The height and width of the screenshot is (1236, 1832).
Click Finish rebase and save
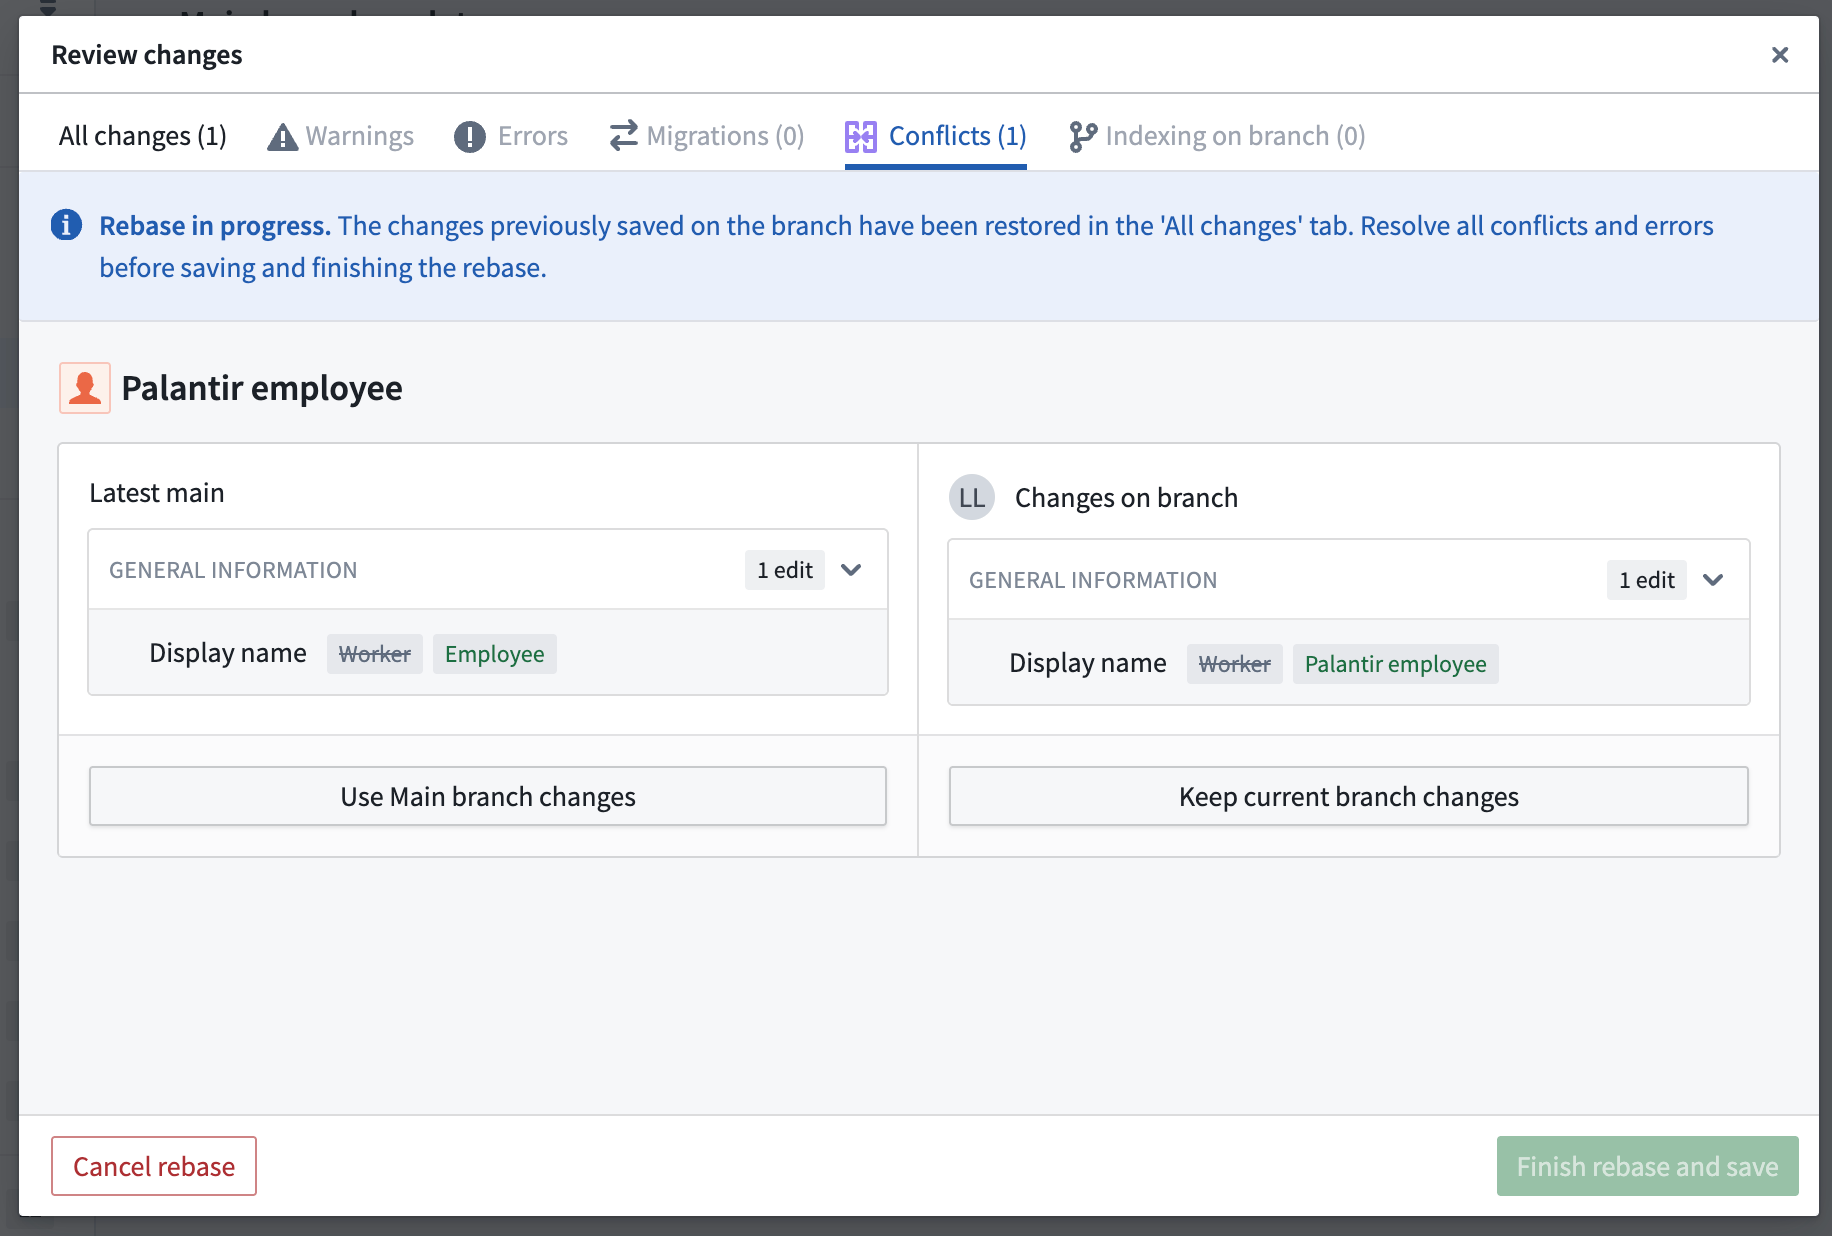(x=1646, y=1166)
